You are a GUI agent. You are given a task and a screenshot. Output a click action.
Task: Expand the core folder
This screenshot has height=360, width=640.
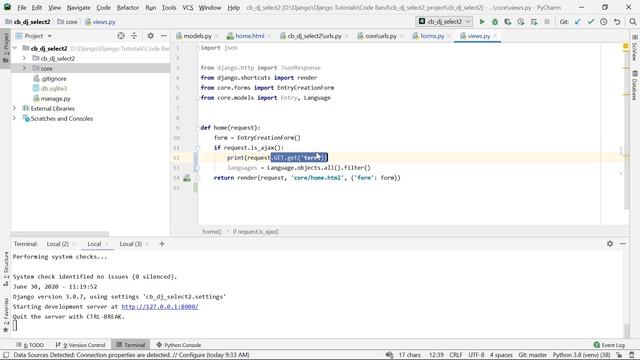click(x=24, y=68)
